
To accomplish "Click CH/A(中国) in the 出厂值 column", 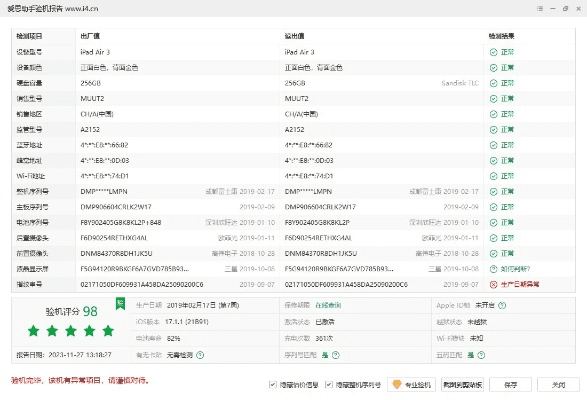I will [x=97, y=114].
